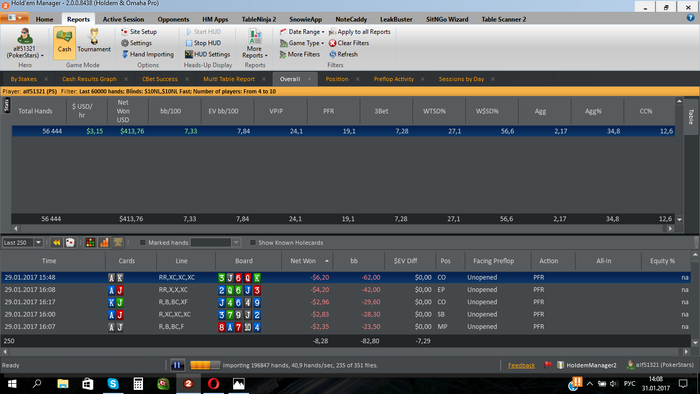Open Settings gear option
Screen dimensions: 700x394
tap(136, 43)
